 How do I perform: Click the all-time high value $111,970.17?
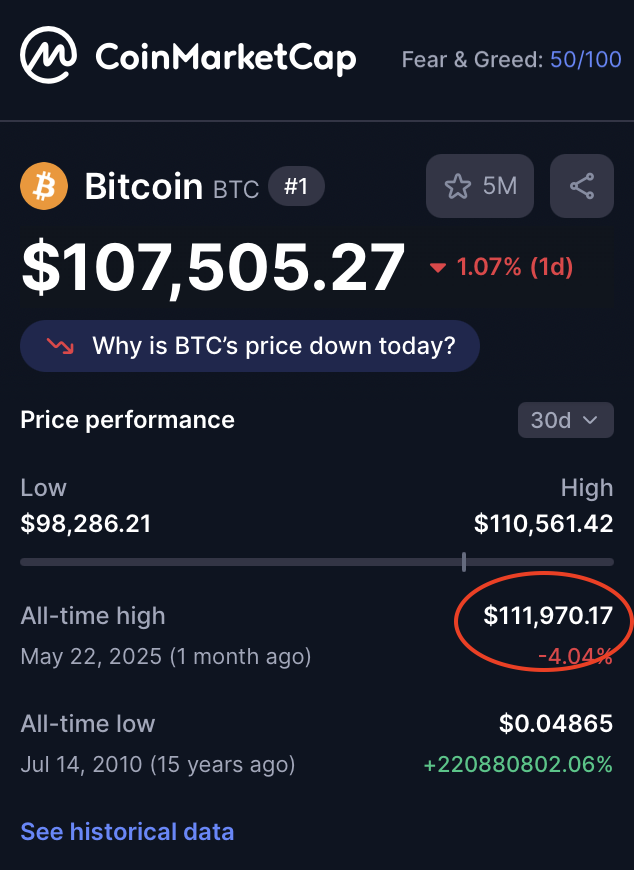click(548, 616)
